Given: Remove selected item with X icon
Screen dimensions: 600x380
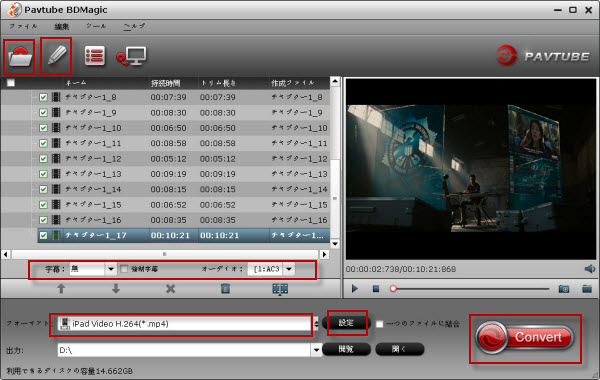Looking at the screenshot, I should 171,289.
